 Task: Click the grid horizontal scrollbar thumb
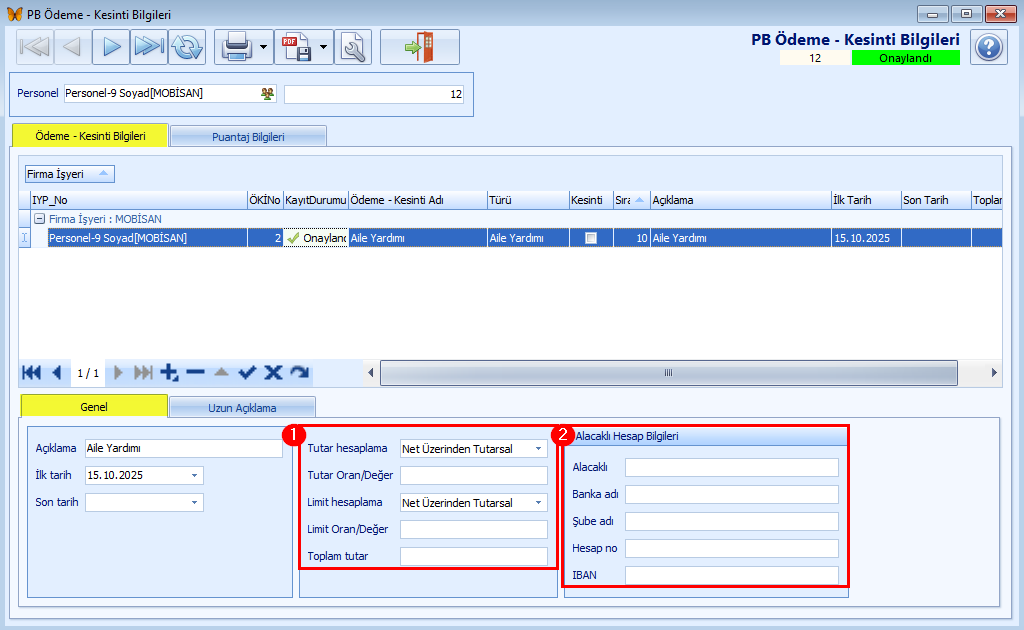[669, 373]
